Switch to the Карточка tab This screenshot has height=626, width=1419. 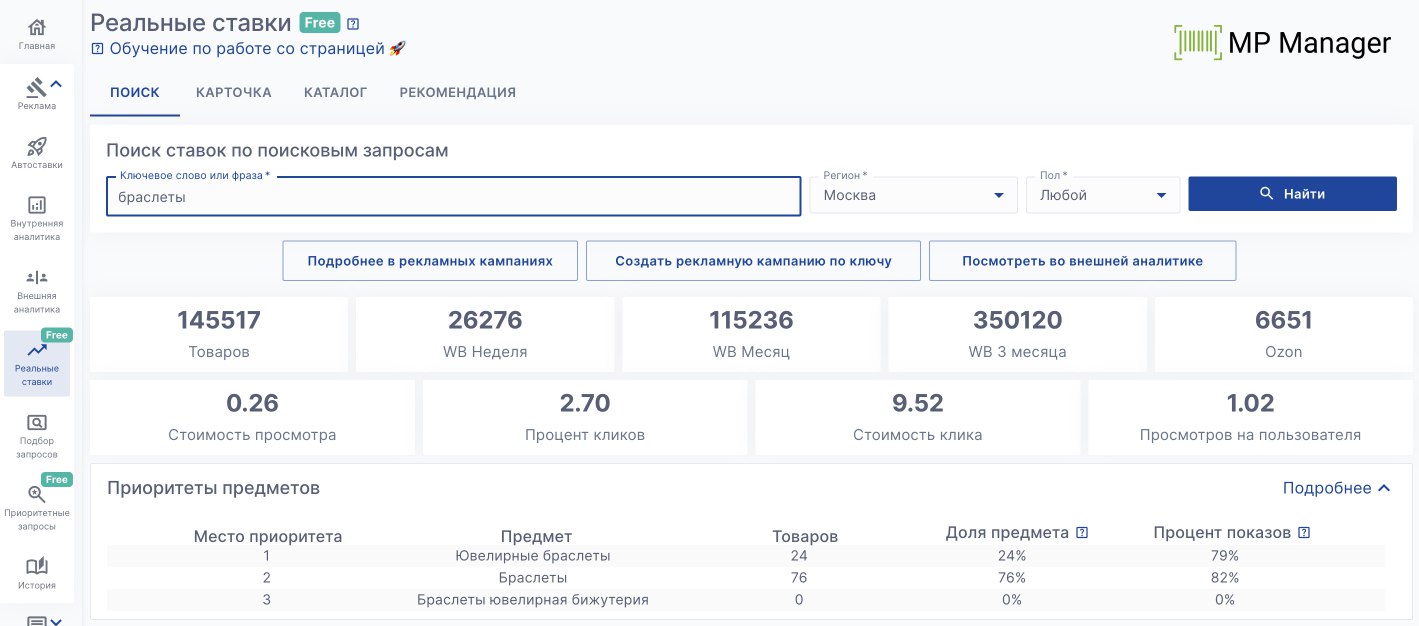234,92
